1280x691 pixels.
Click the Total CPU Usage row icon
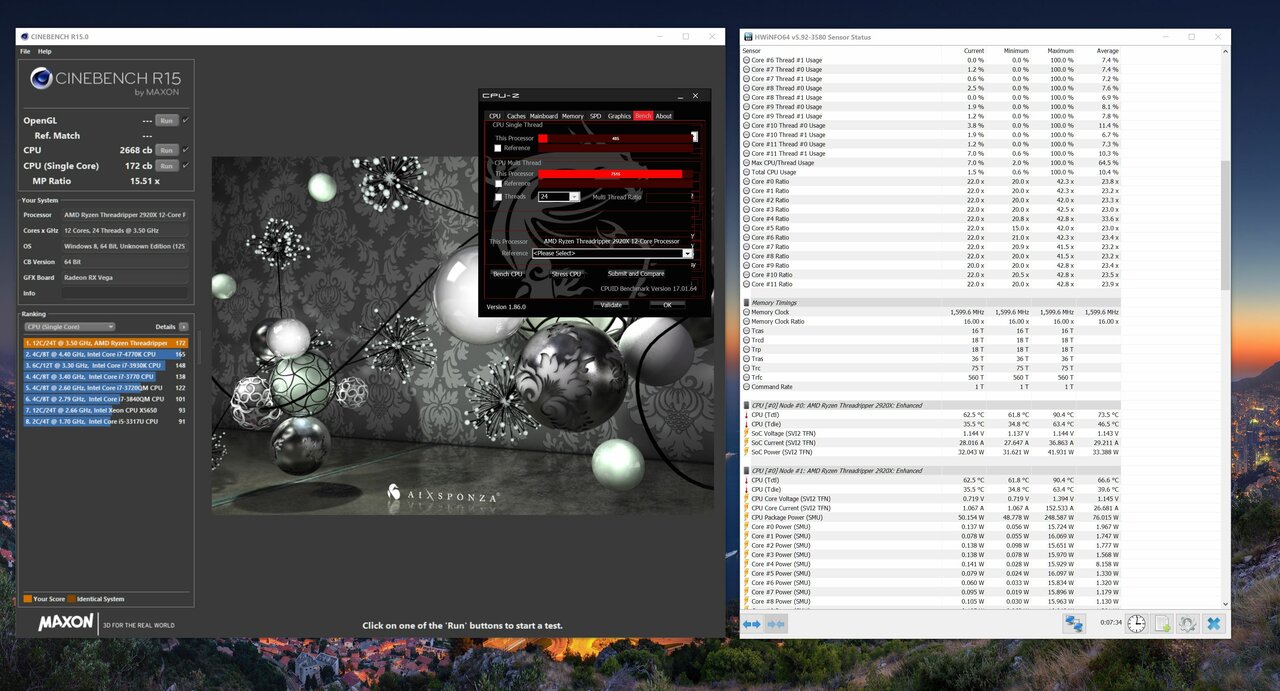point(746,172)
